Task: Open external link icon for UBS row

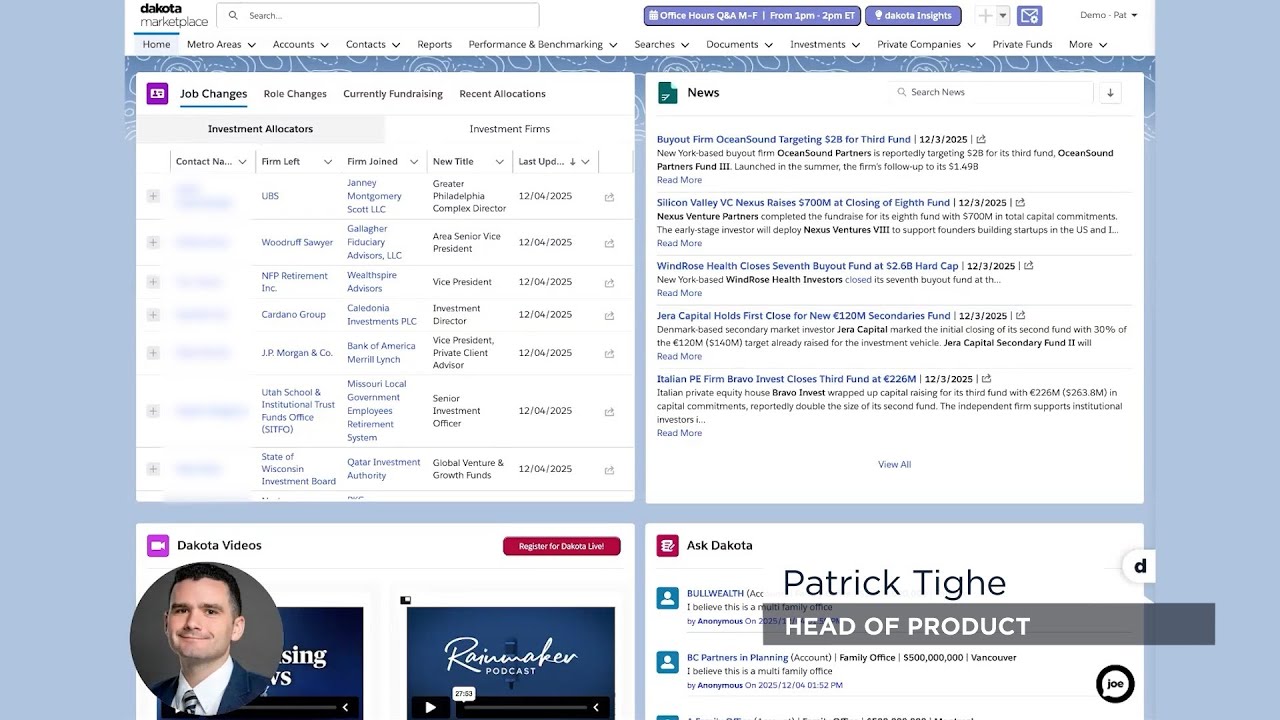Action: 609,197
